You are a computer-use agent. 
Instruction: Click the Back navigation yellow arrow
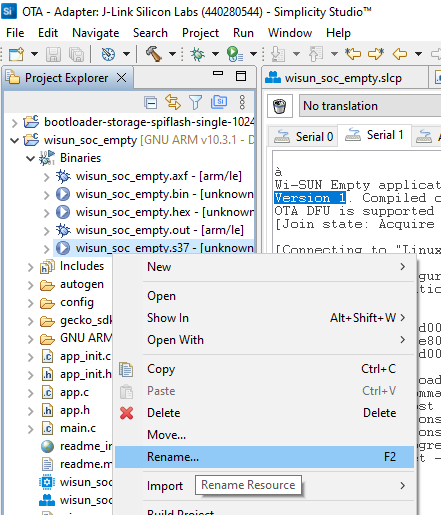click(x=400, y=54)
